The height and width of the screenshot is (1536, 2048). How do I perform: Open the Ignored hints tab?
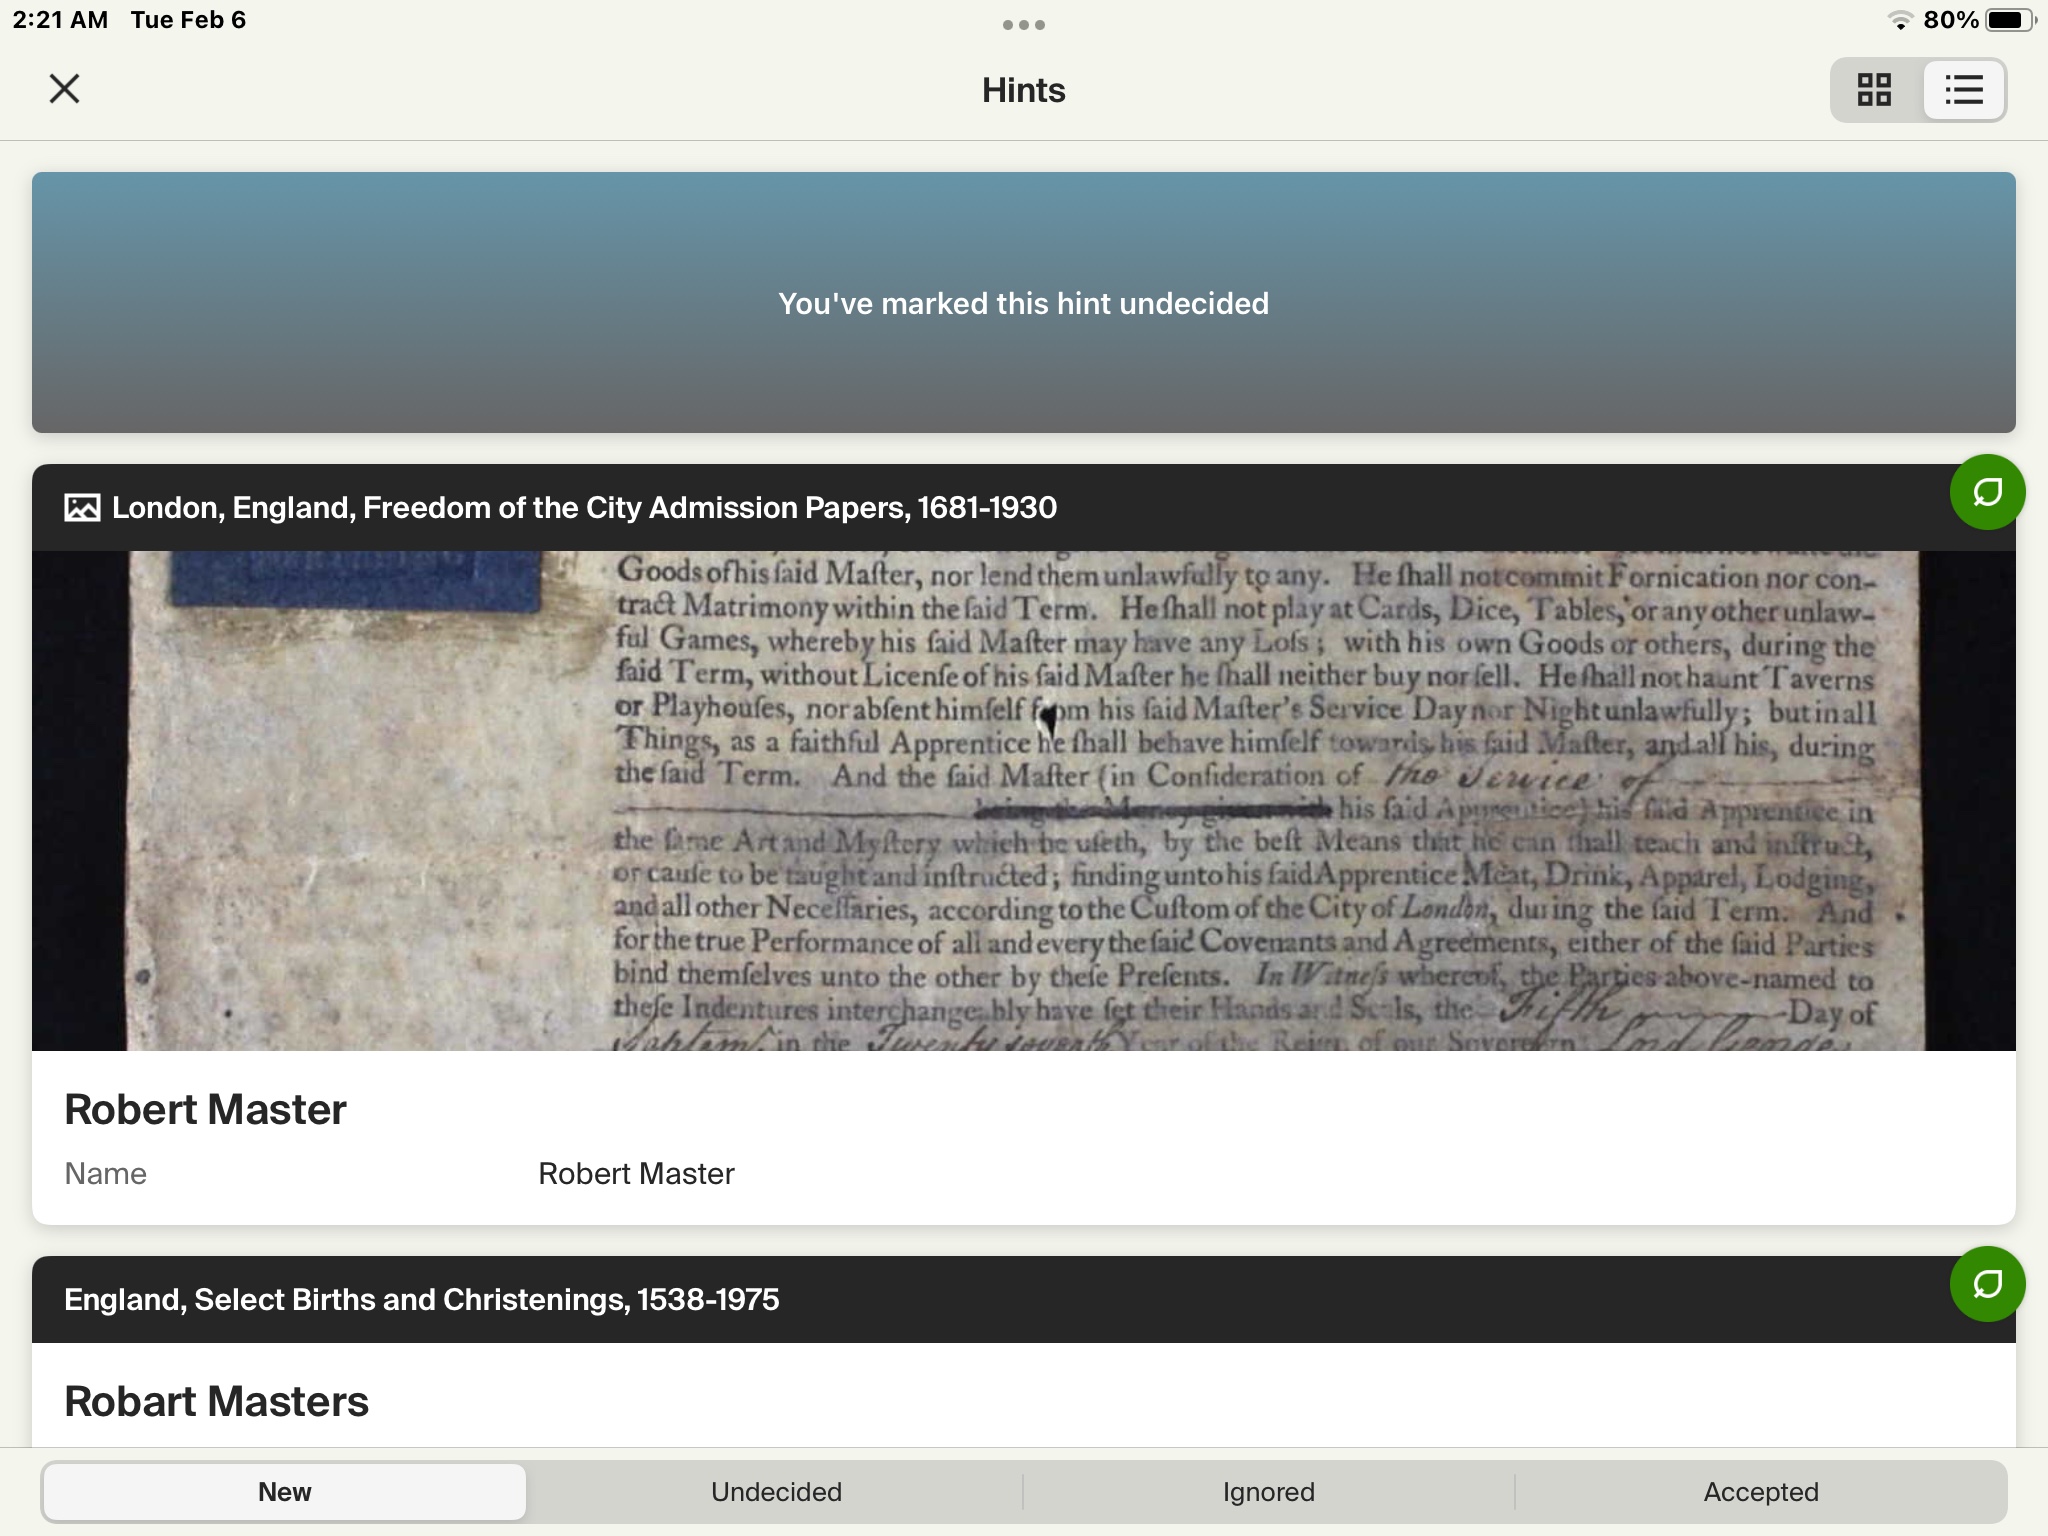pos(1268,1492)
